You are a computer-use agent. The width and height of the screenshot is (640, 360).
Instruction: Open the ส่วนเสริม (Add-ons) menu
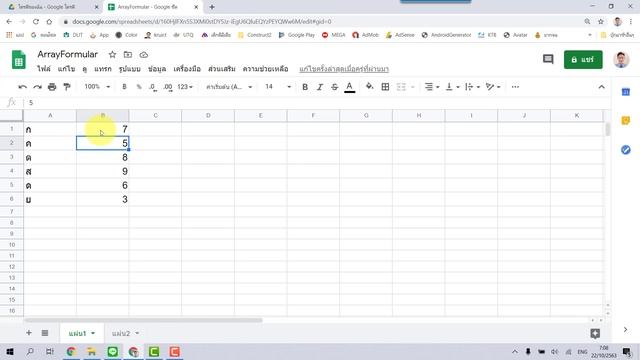click(222, 69)
